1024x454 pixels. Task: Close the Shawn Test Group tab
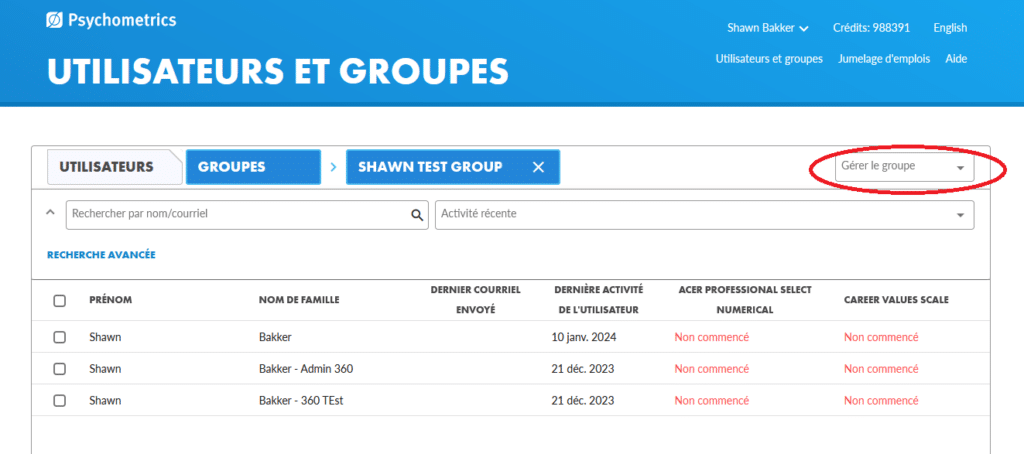click(538, 167)
